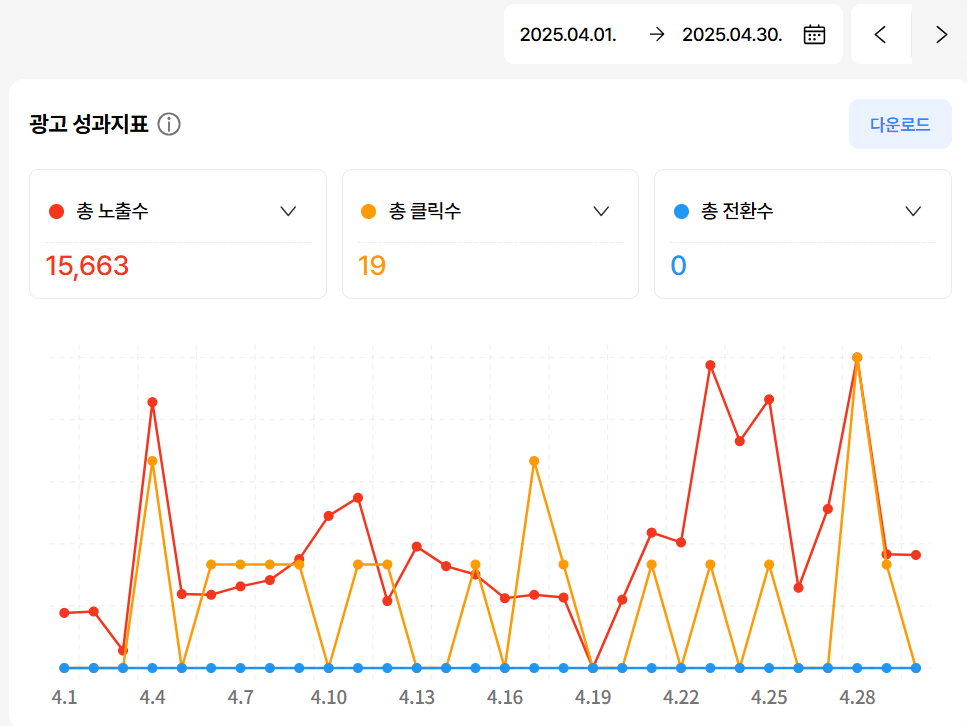The width and height of the screenshot is (967, 726).
Task: Click the 광고 성과지표 heading
Action: [x=89, y=124]
